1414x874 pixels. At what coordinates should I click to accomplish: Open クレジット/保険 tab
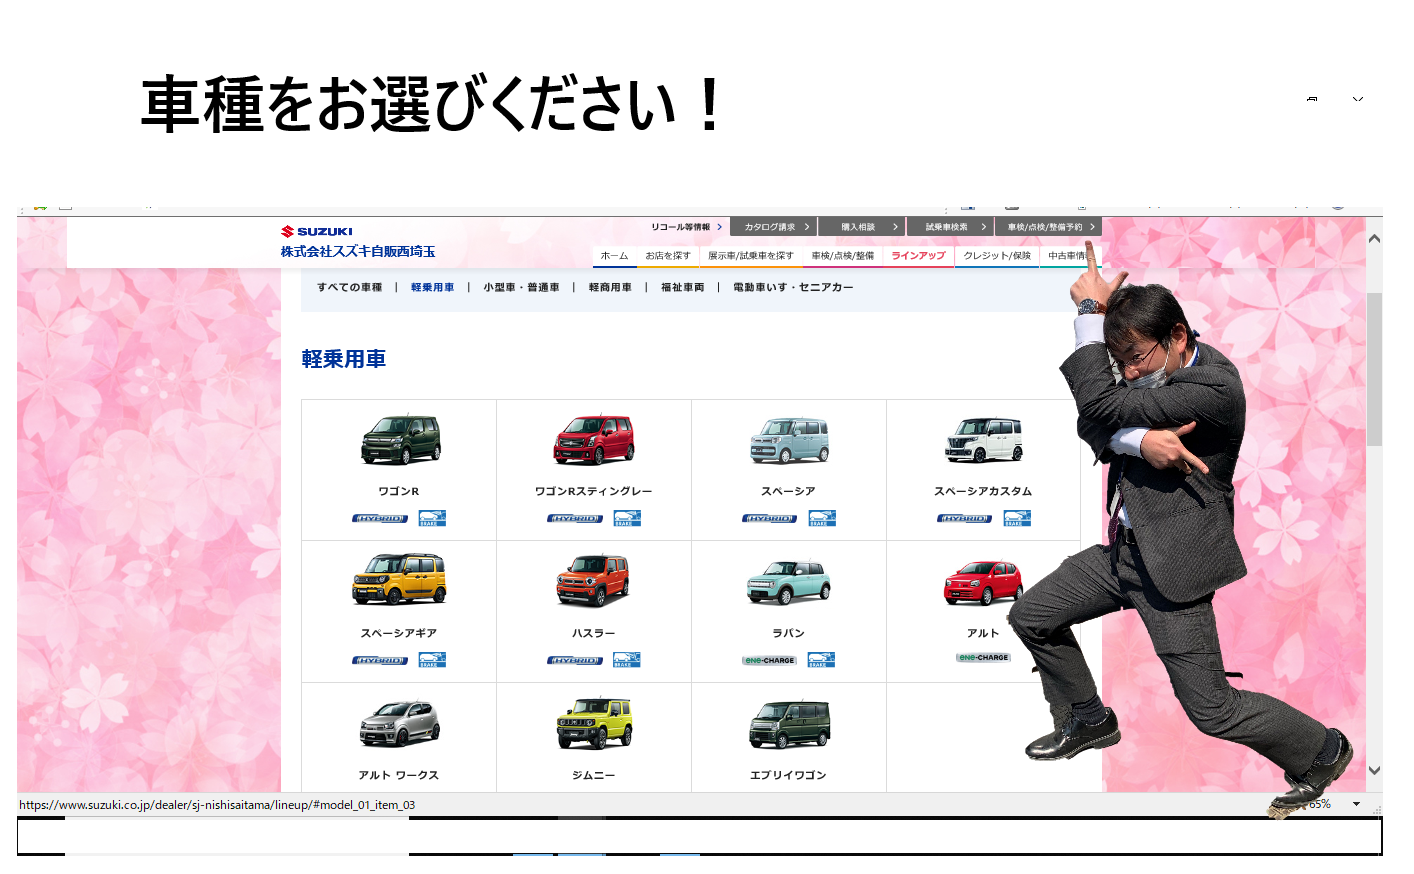pos(997,256)
